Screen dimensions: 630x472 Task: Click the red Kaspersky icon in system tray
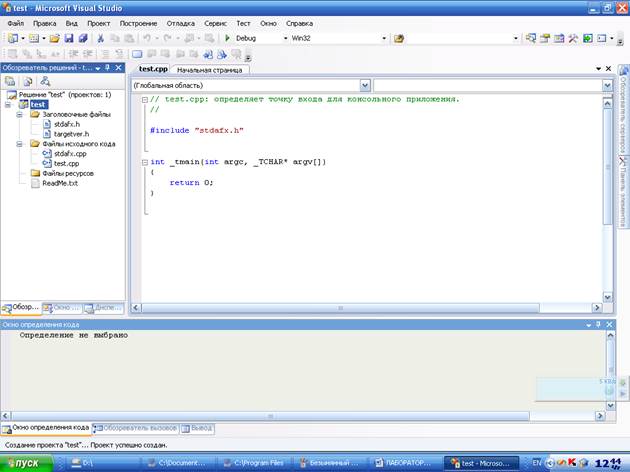pos(573,463)
